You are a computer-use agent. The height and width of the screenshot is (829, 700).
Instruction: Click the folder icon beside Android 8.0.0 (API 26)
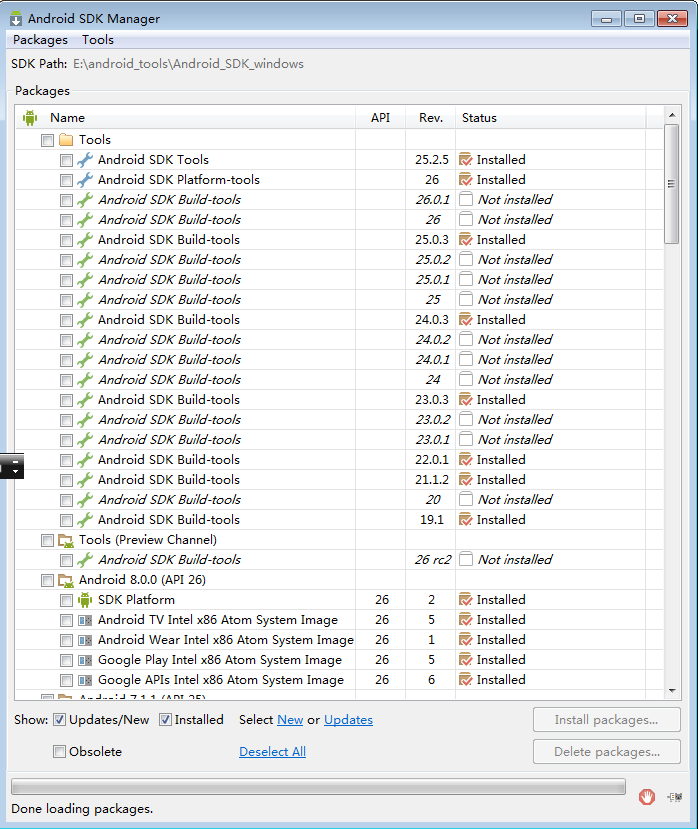click(x=66, y=581)
